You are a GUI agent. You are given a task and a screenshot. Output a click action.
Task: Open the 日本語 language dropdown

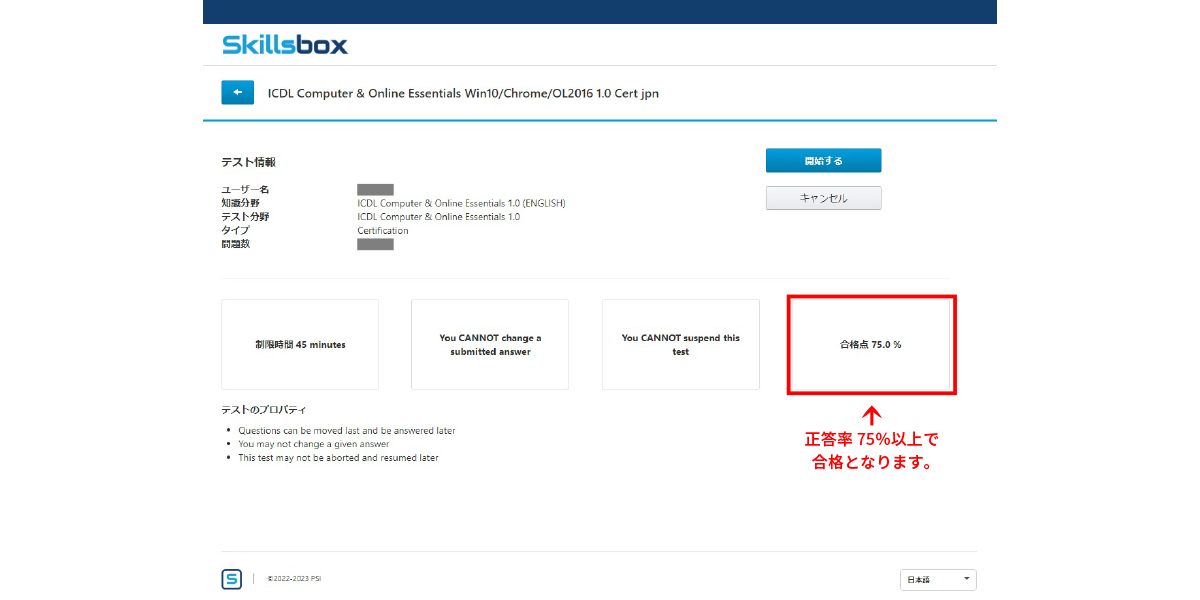coord(938,580)
